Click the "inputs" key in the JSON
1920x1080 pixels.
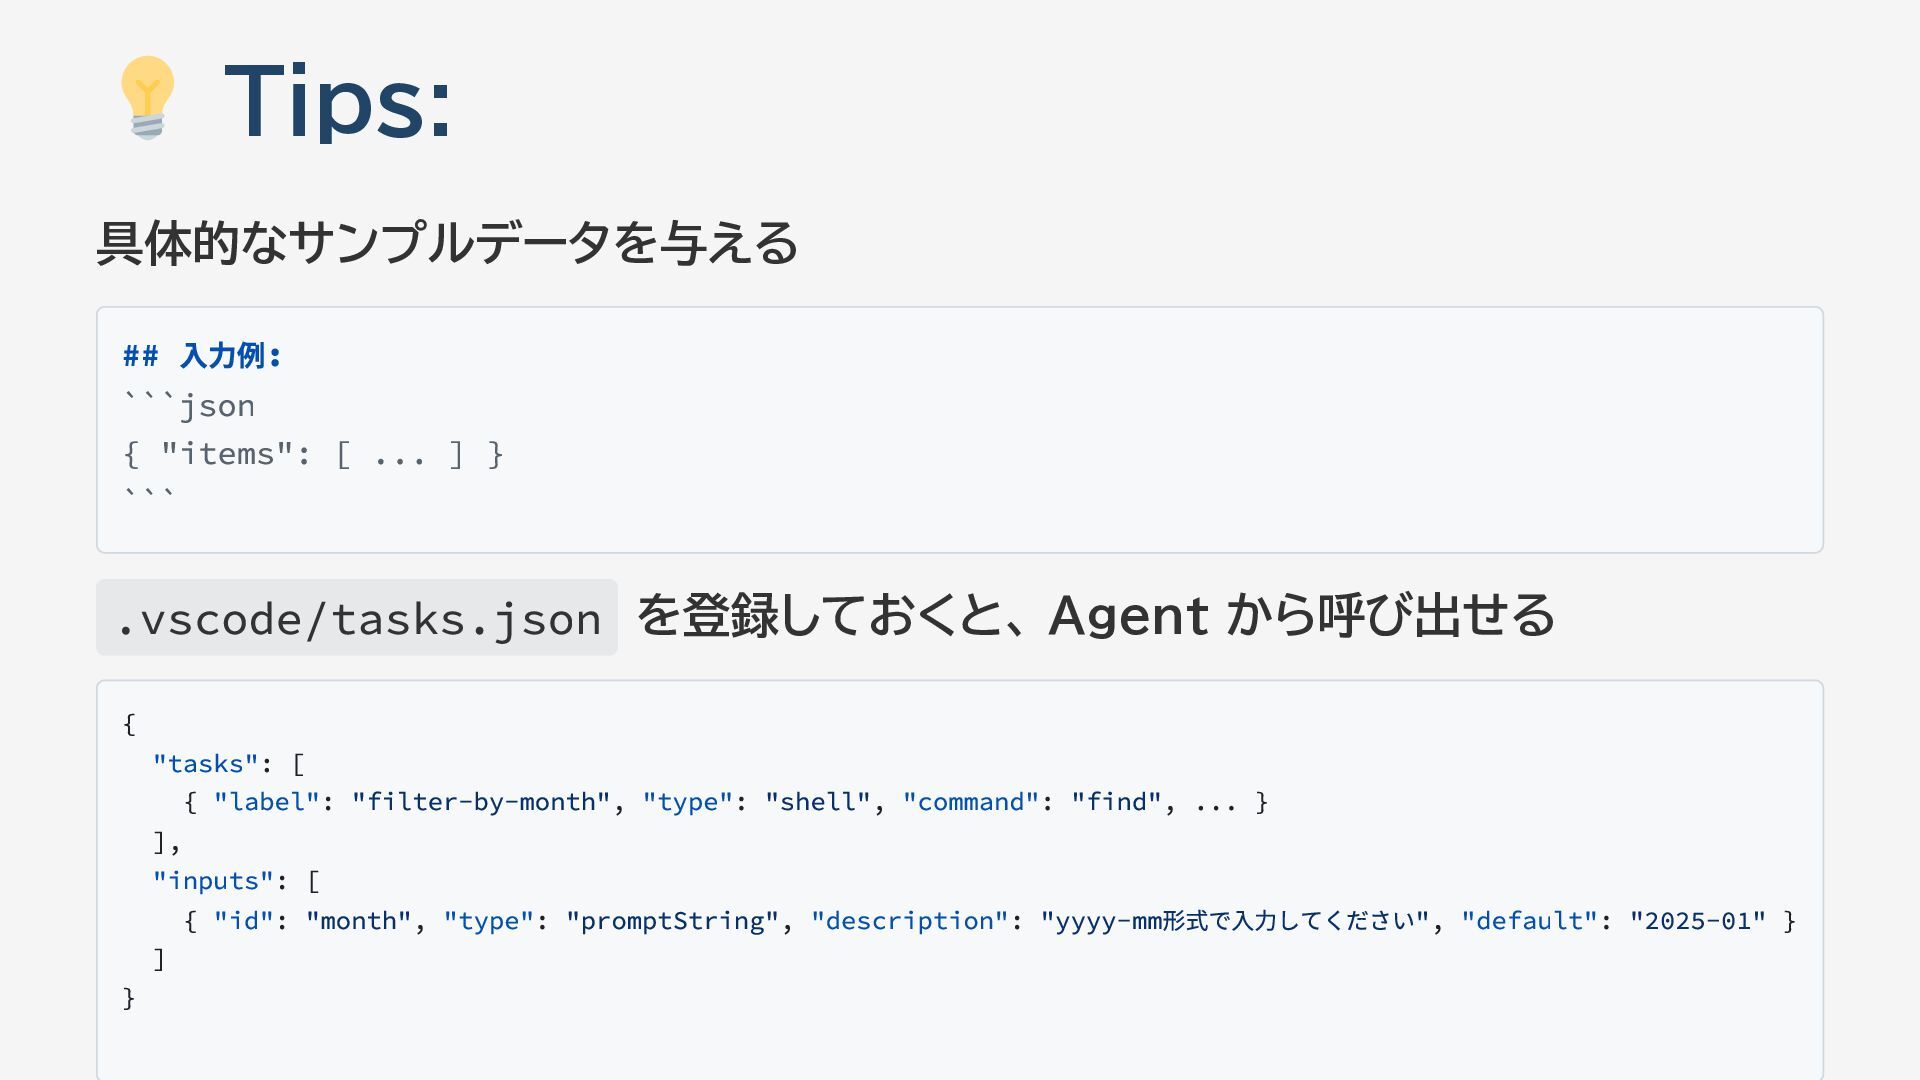[213, 881]
